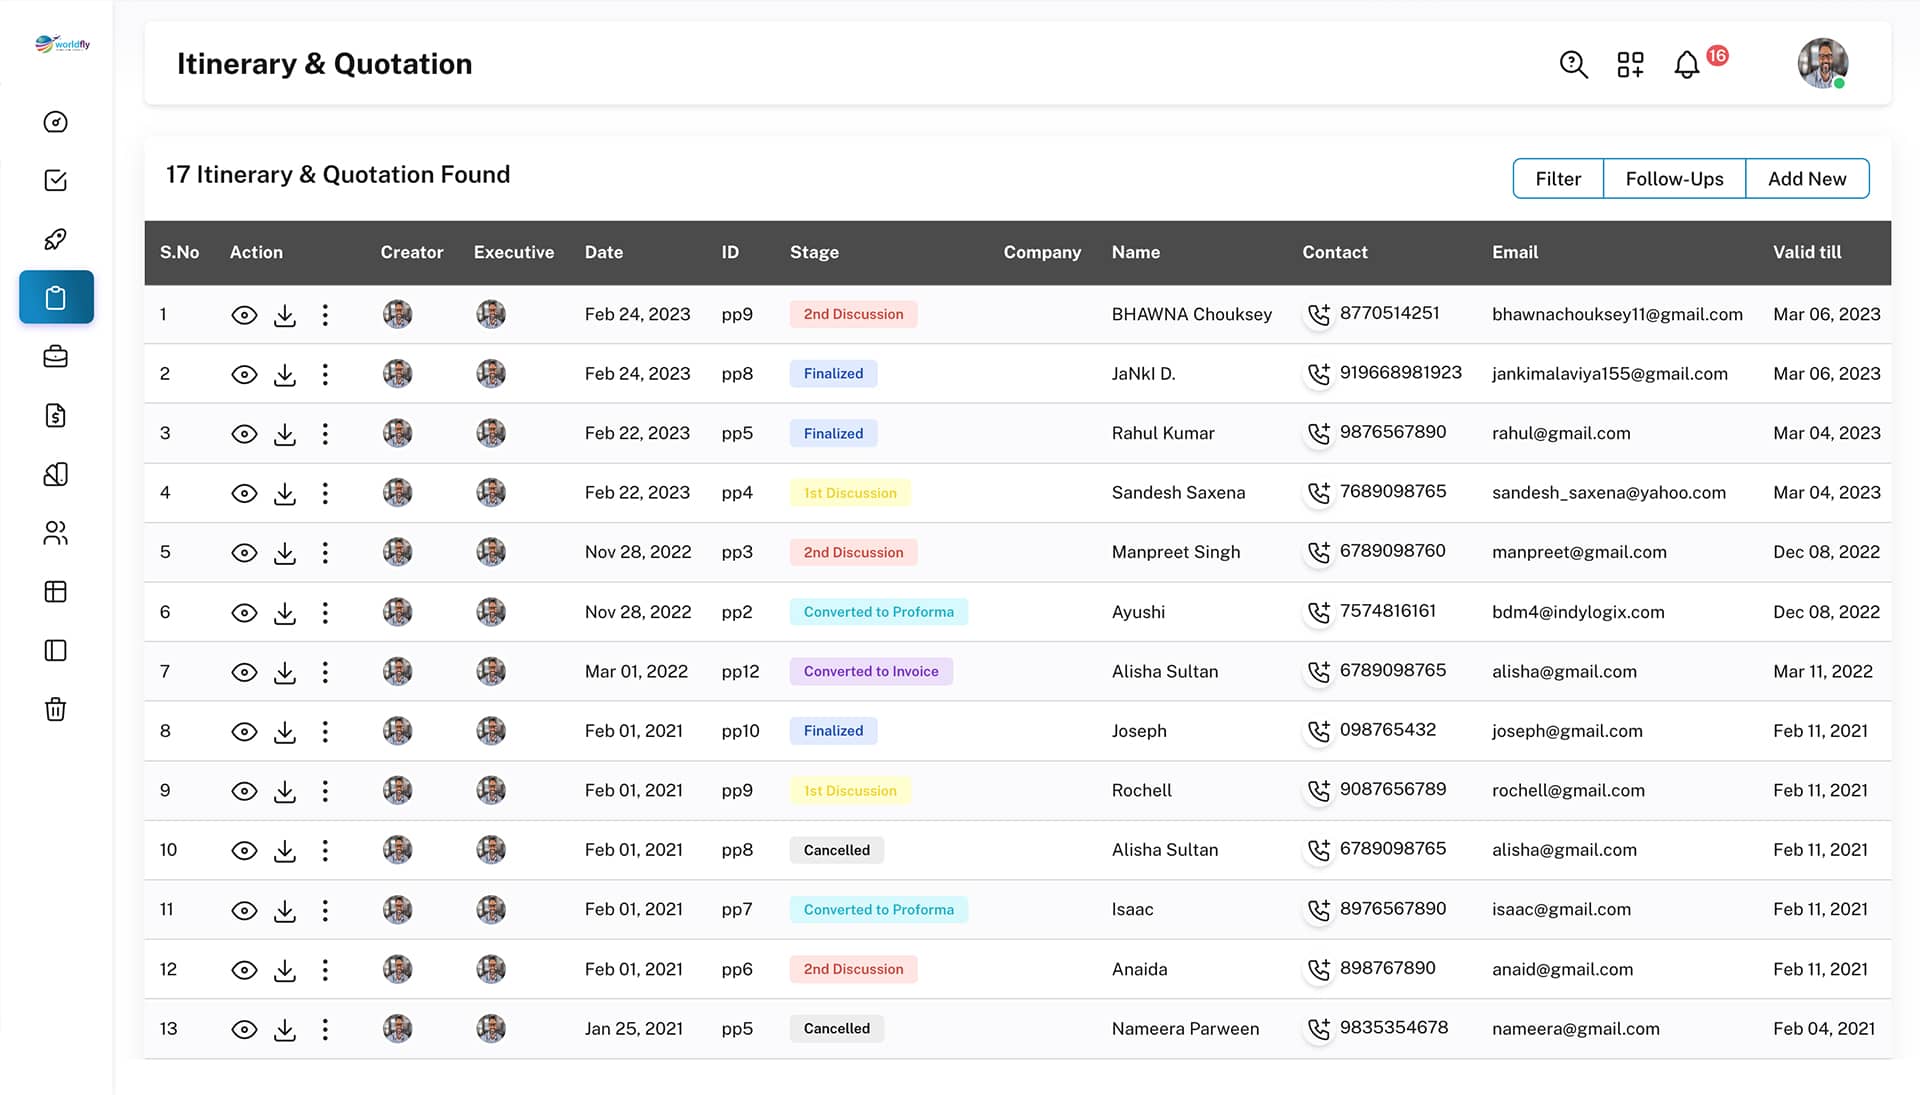Call phone icon beside 7574816161

[x=1319, y=612]
